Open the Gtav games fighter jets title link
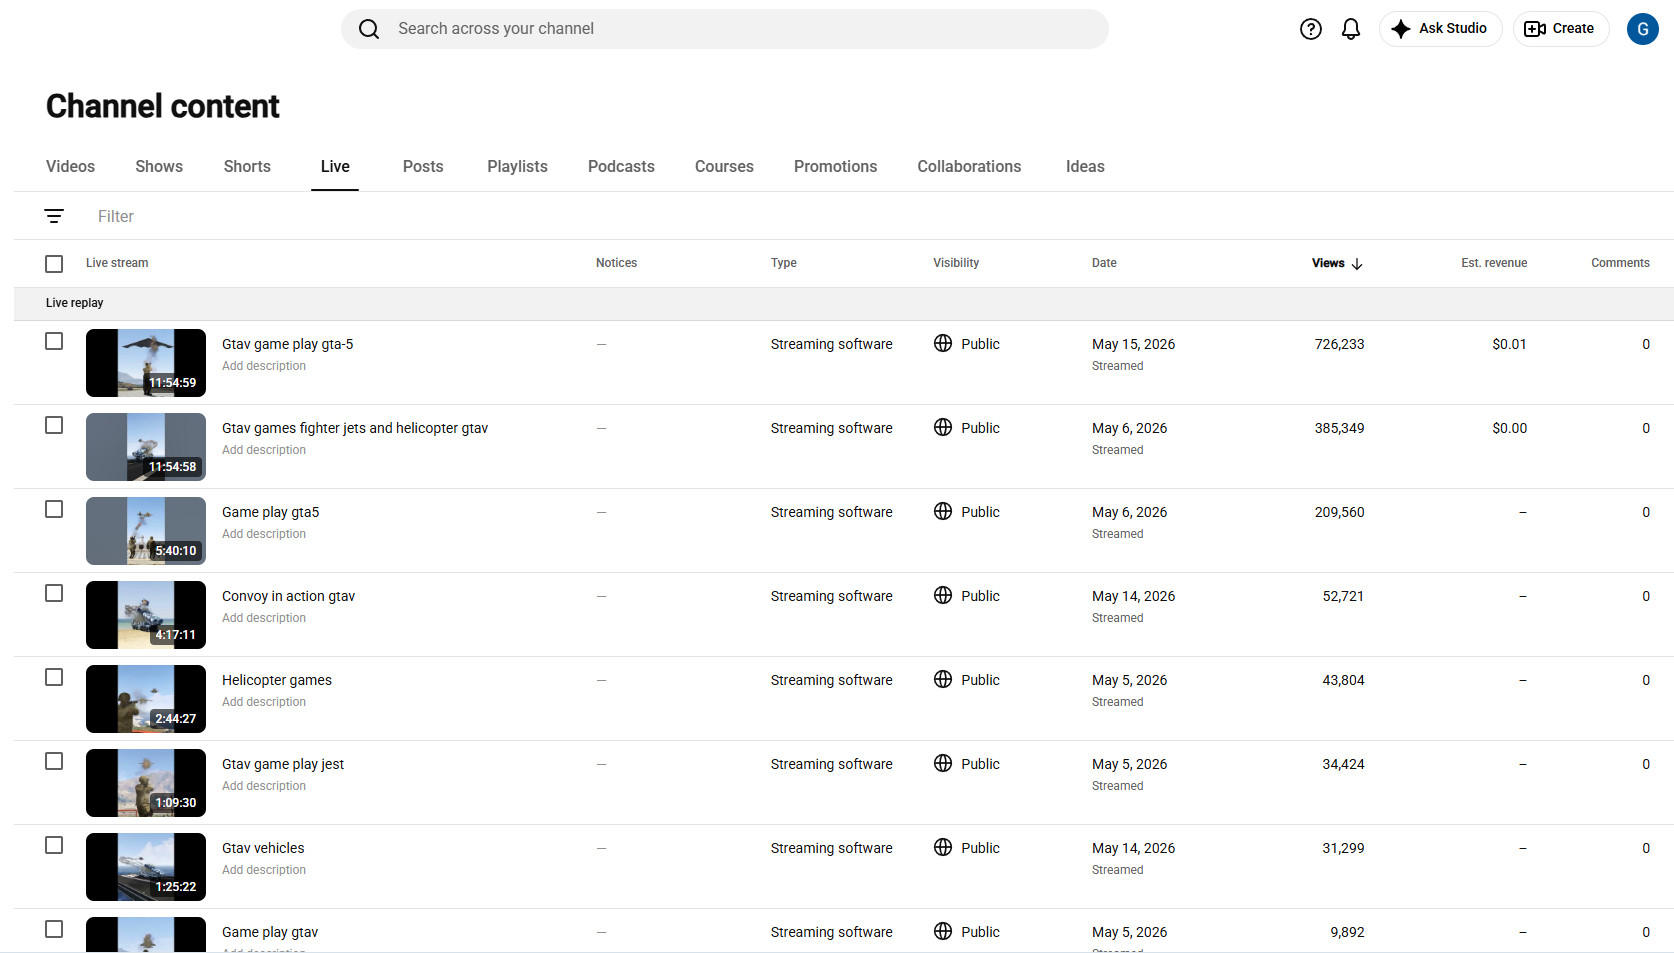 pos(355,428)
